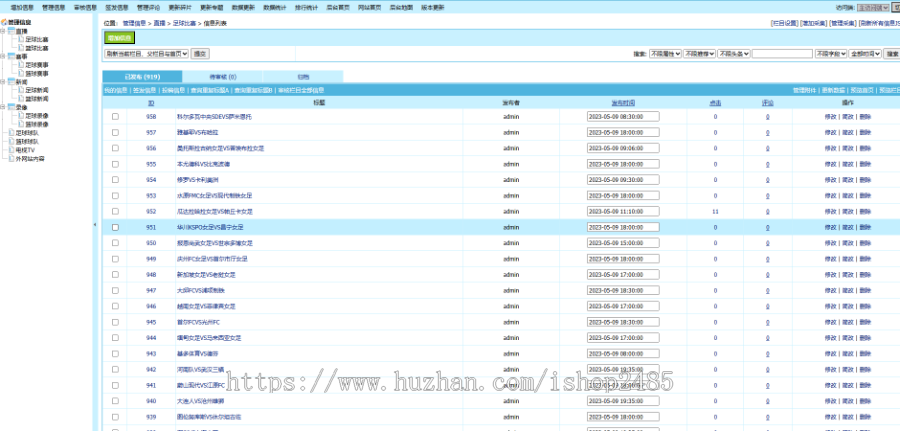Image resolution: width=900 pixels, height=431 pixels.
Task: Open the 篮球球队 page icon in tree
Action: coord(11,141)
